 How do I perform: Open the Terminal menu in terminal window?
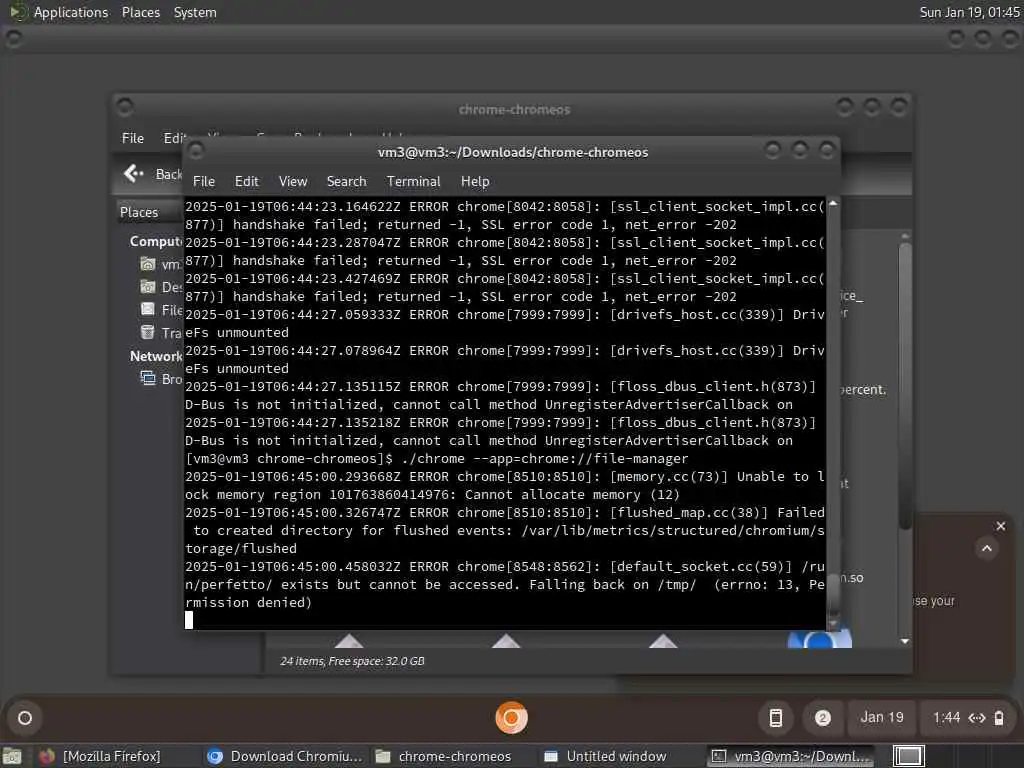pyautogui.click(x=413, y=182)
